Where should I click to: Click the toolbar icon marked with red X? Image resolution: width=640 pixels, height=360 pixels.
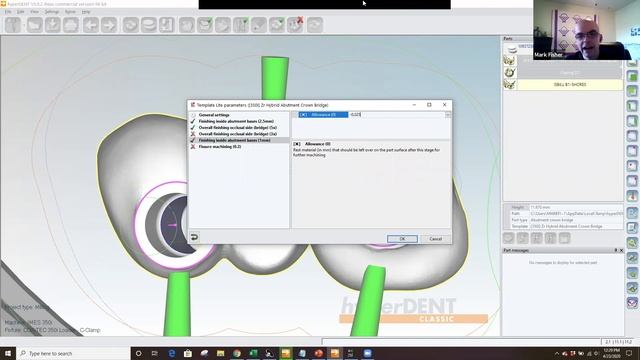pos(295,25)
